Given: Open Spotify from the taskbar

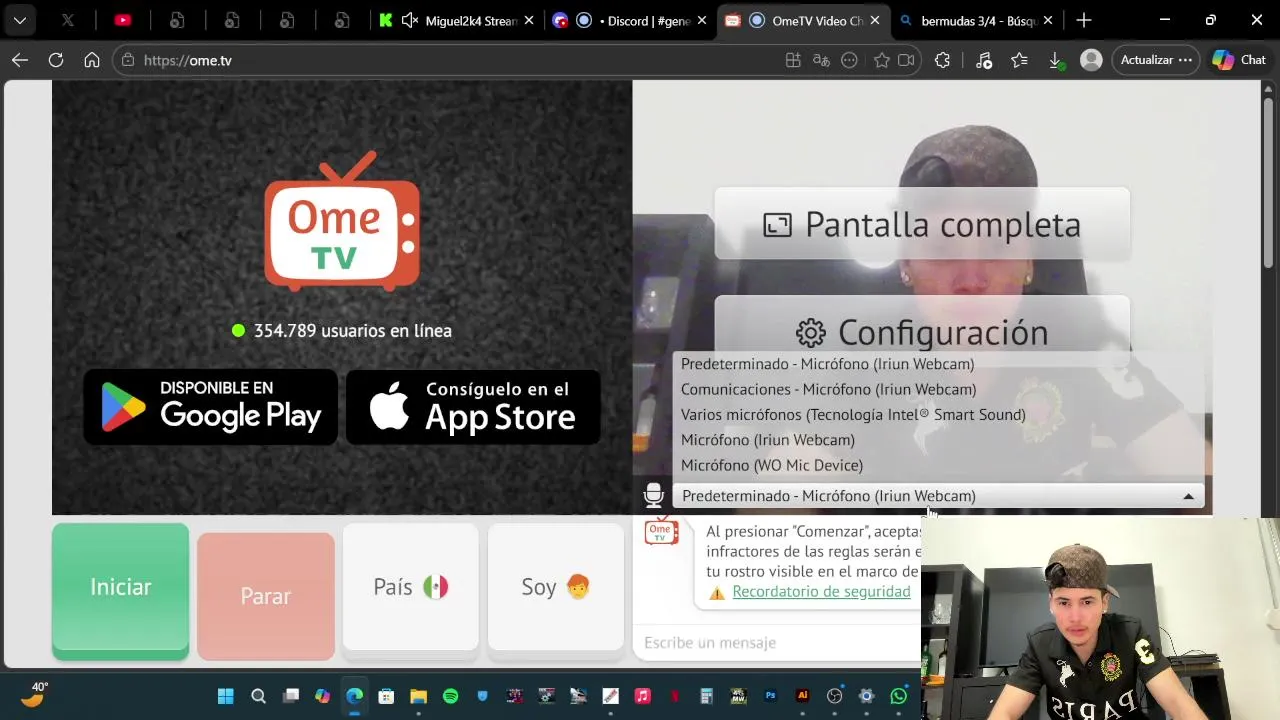Looking at the screenshot, I should click(450, 696).
